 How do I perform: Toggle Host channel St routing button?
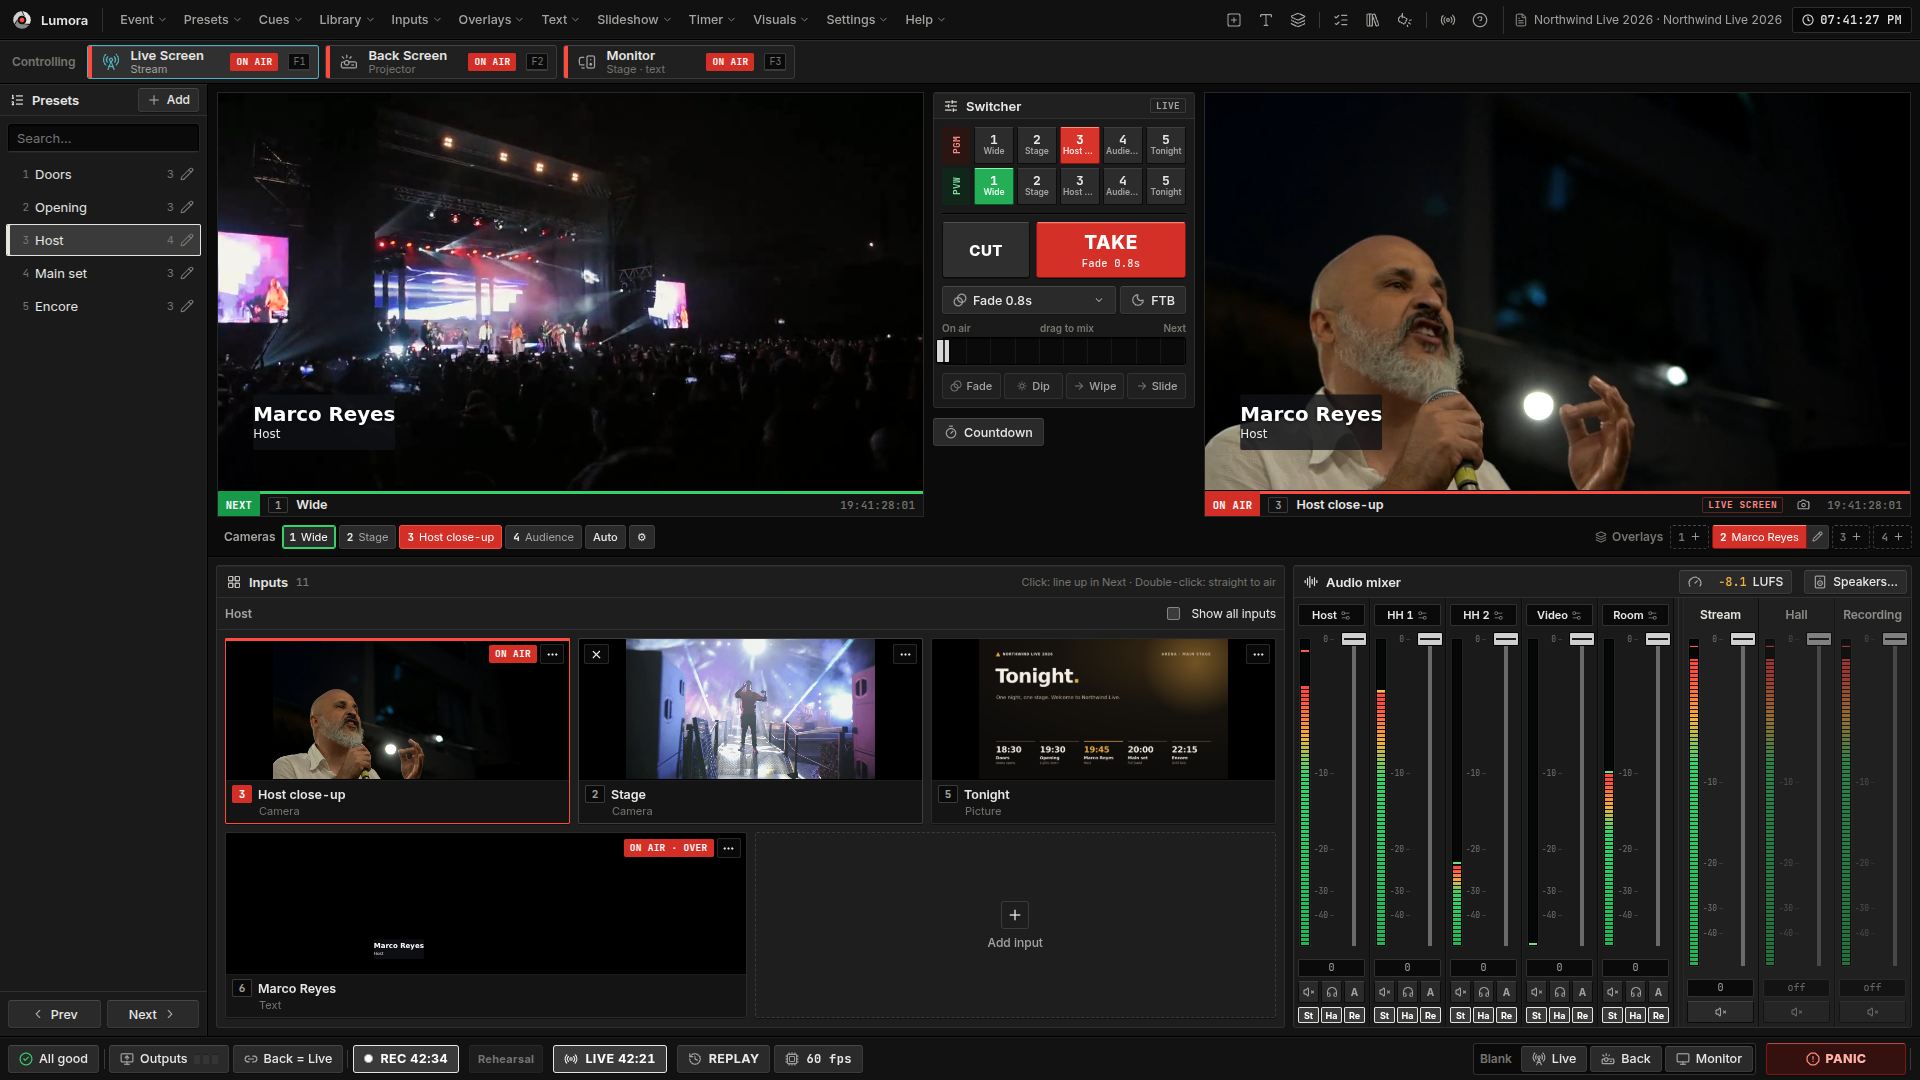click(1308, 1015)
